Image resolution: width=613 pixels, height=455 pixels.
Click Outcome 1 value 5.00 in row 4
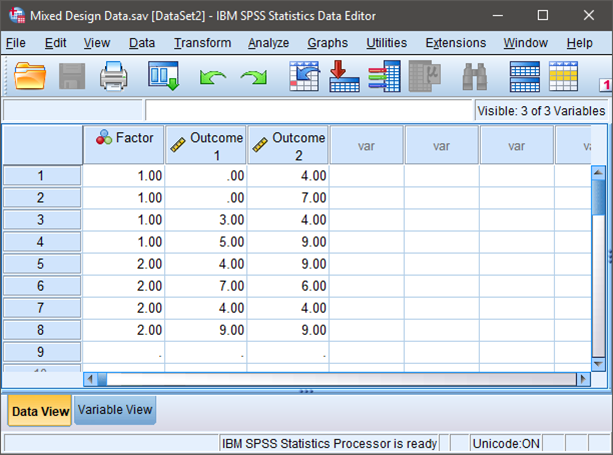[x=206, y=242]
